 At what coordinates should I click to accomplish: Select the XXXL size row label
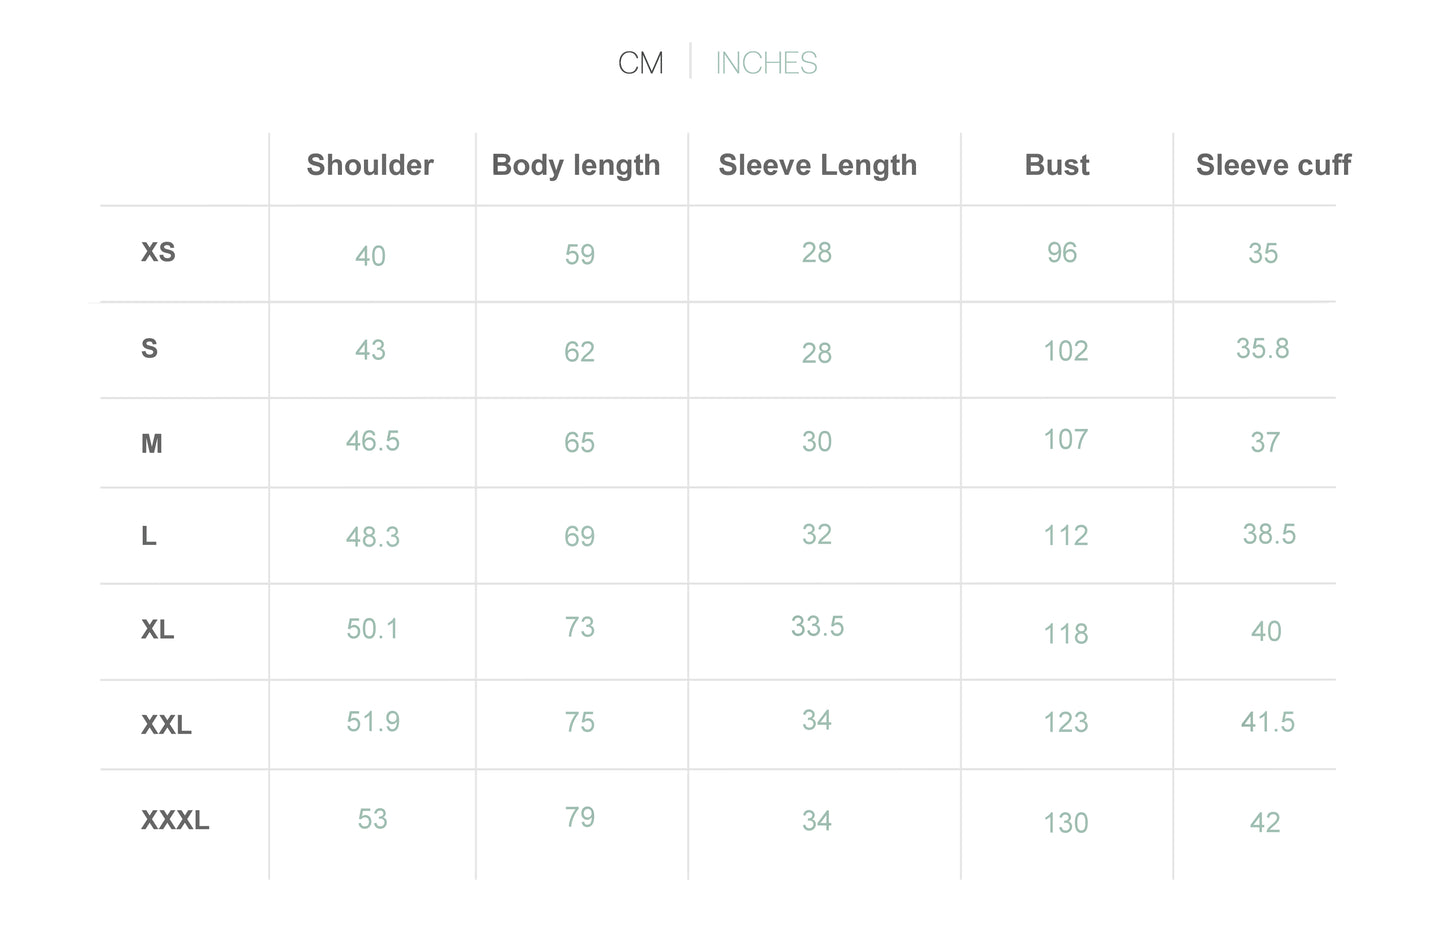coord(175,821)
